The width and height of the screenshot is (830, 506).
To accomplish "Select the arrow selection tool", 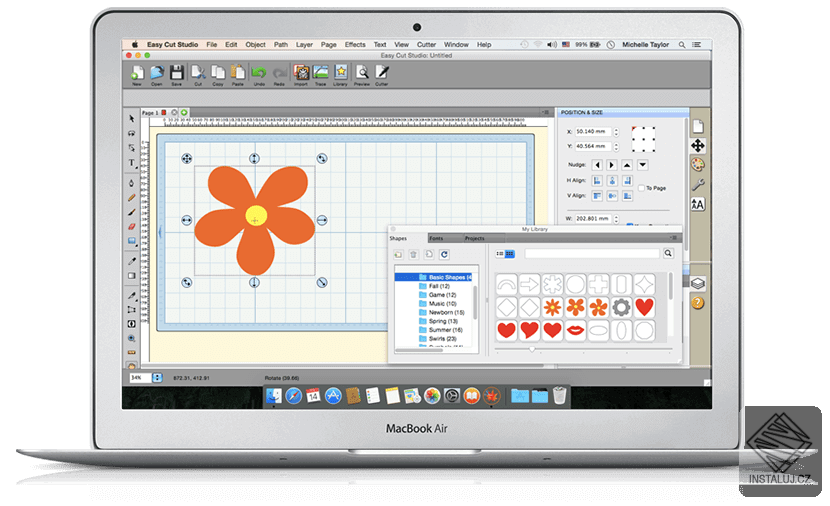I will tap(132, 119).
